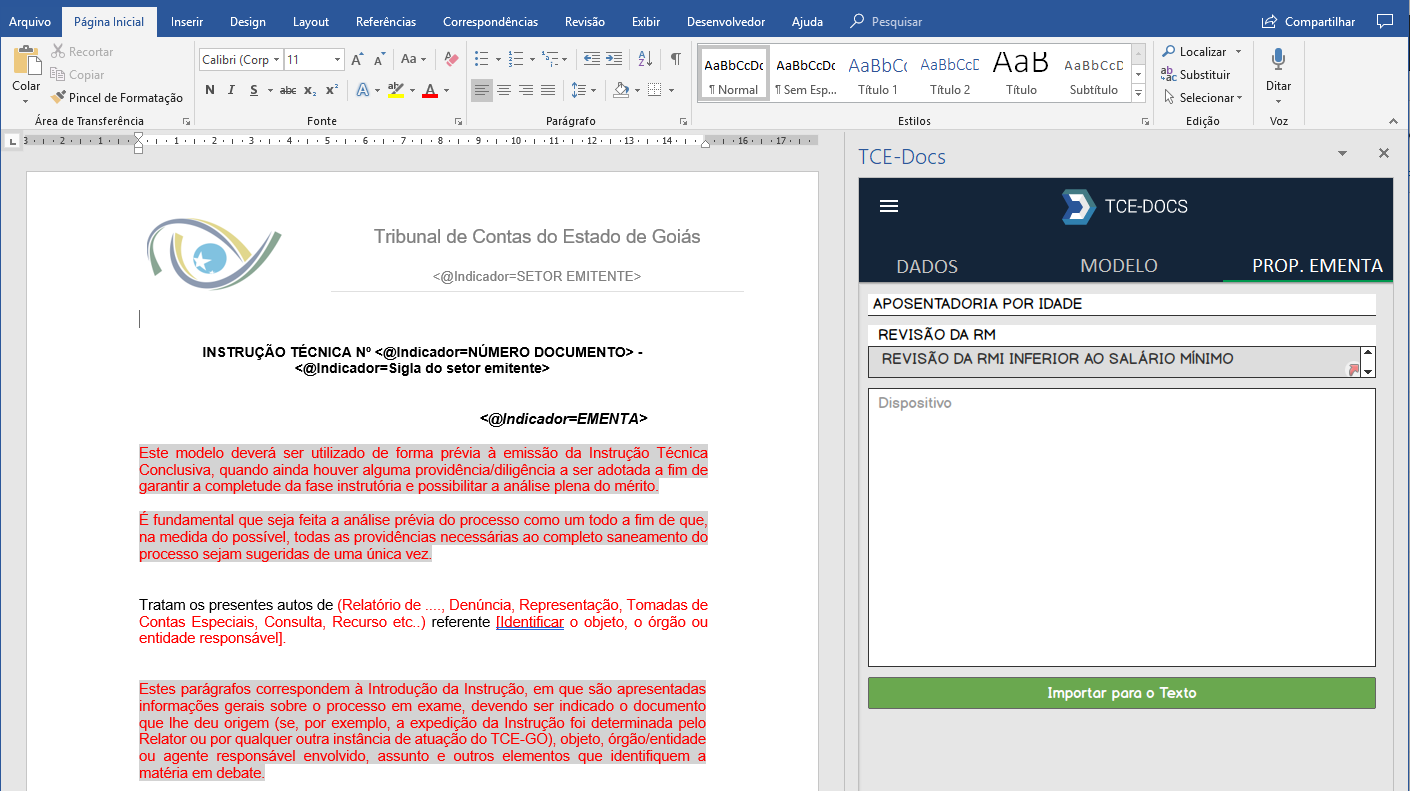This screenshot has height=791, width=1410.
Task: Toggle show paragraph marks
Action: tap(676, 59)
